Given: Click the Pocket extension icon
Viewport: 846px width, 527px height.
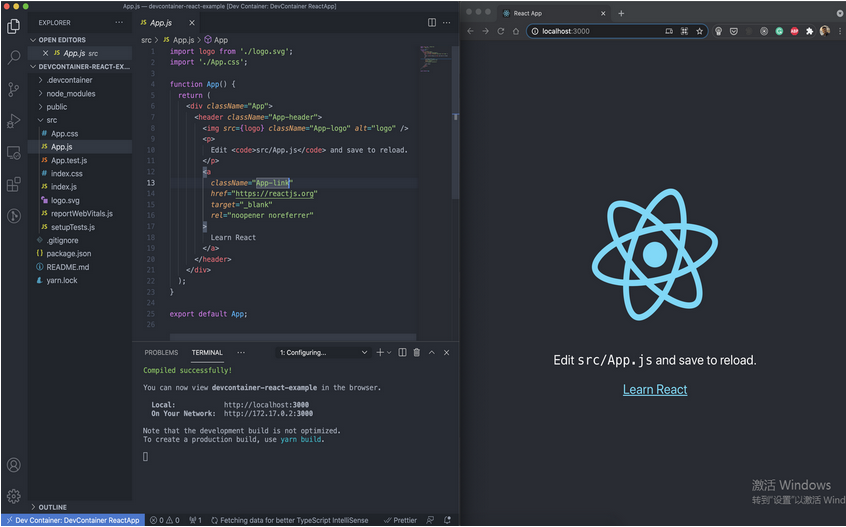Looking at the screenshot, I should (x=734, y=31).
